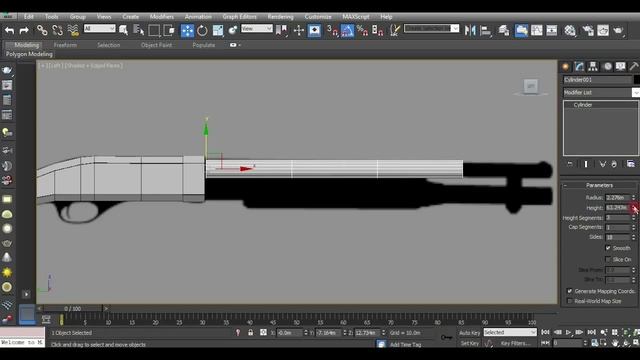Open the Edit menu

29,17
